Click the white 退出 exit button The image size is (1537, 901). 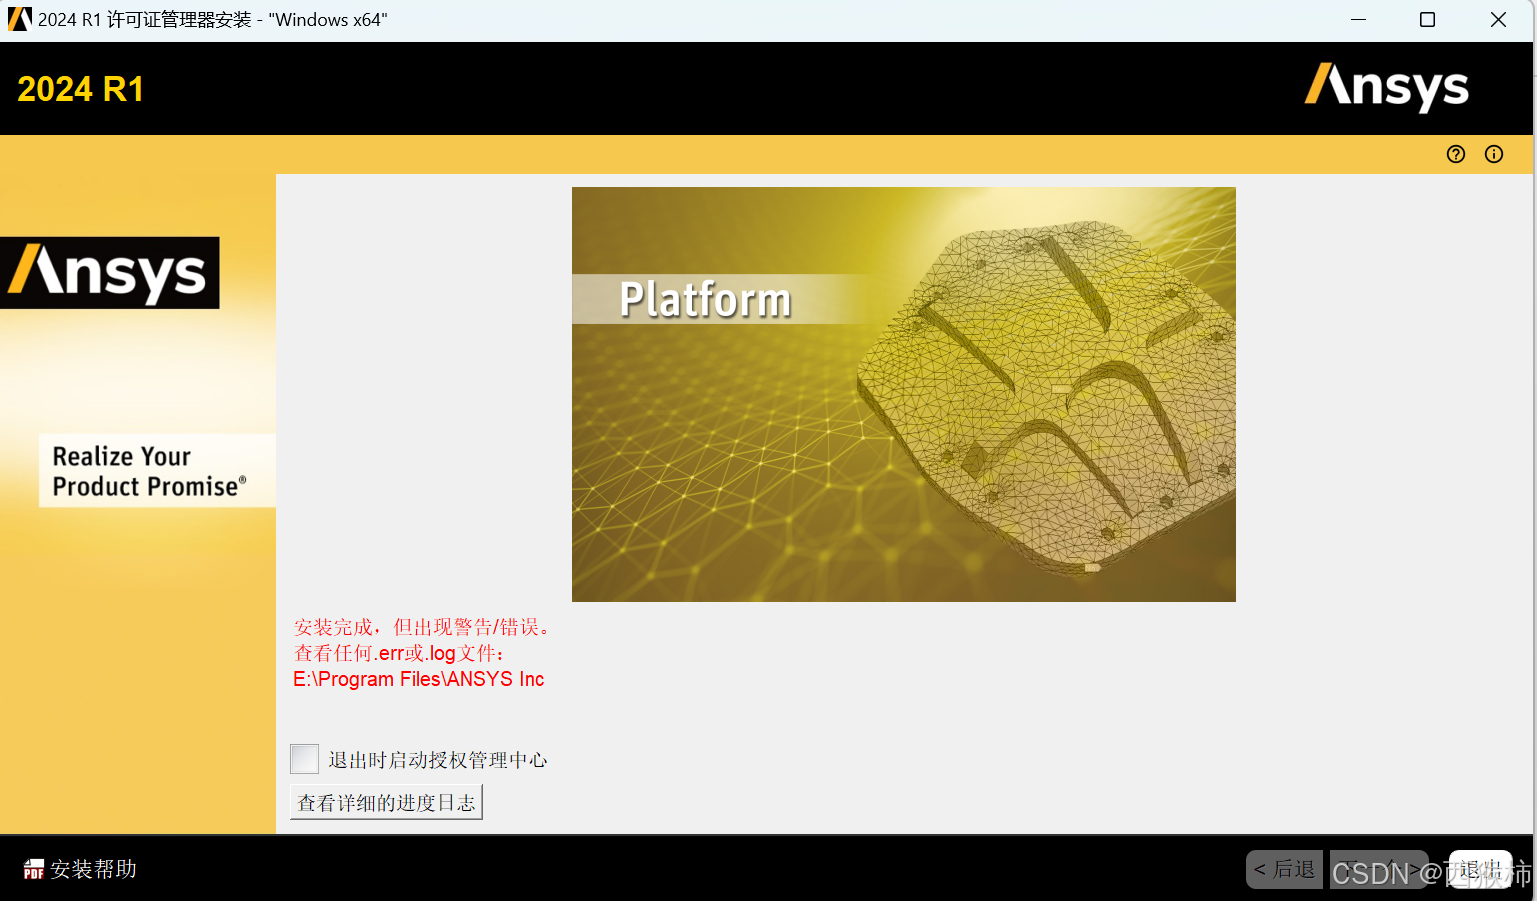pyautogui.click(x=1480, y=869)
